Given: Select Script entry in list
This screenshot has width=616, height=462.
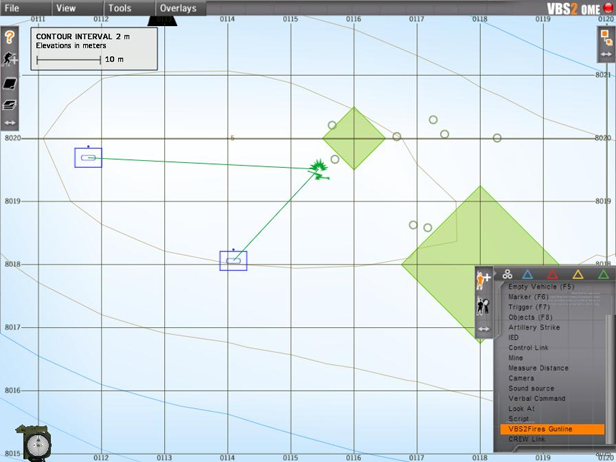Looking at the screenshot, I should coord(518,419).
